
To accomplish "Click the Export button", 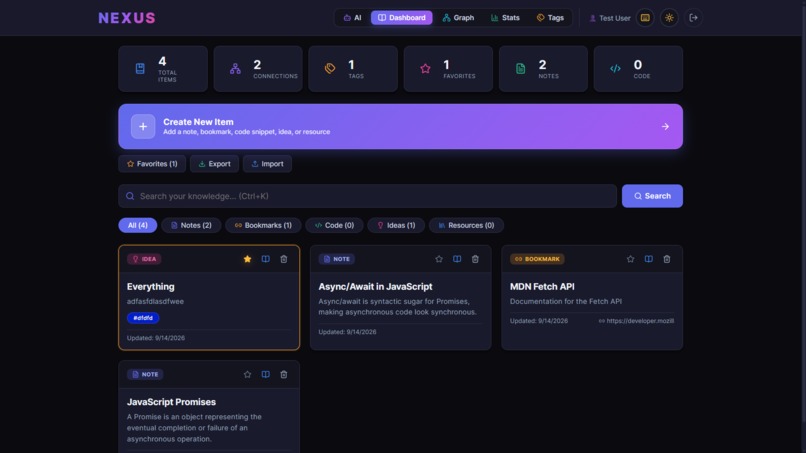I will [214, 164].
